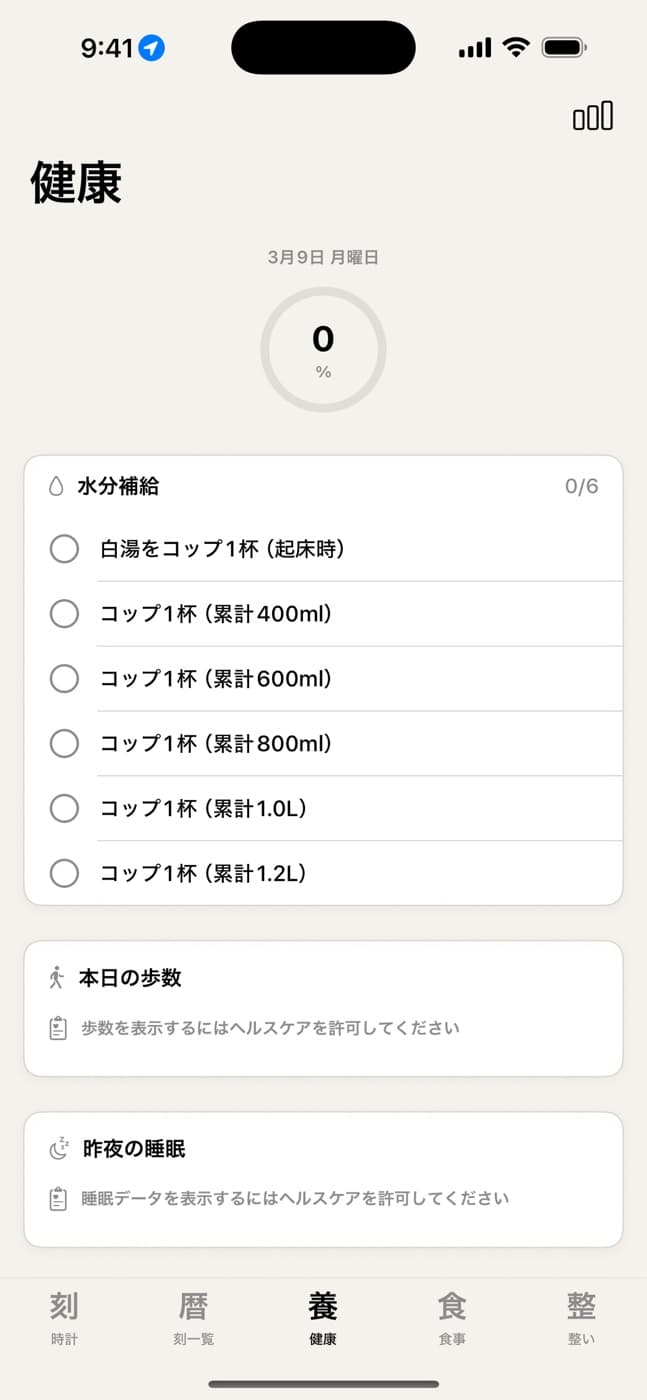Check off 白湯をコップ1杯（起床時）
Screen dimensions: 647x1400
(64, 549)
